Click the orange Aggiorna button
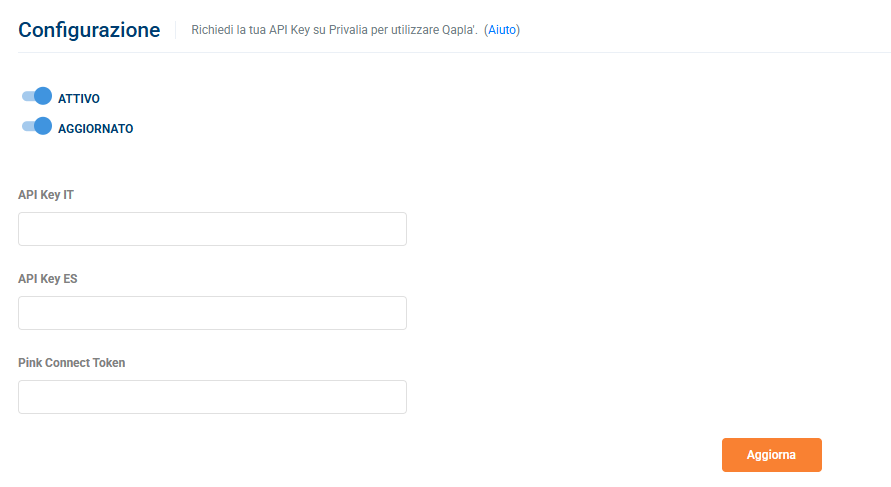 (x=772, y=455)
